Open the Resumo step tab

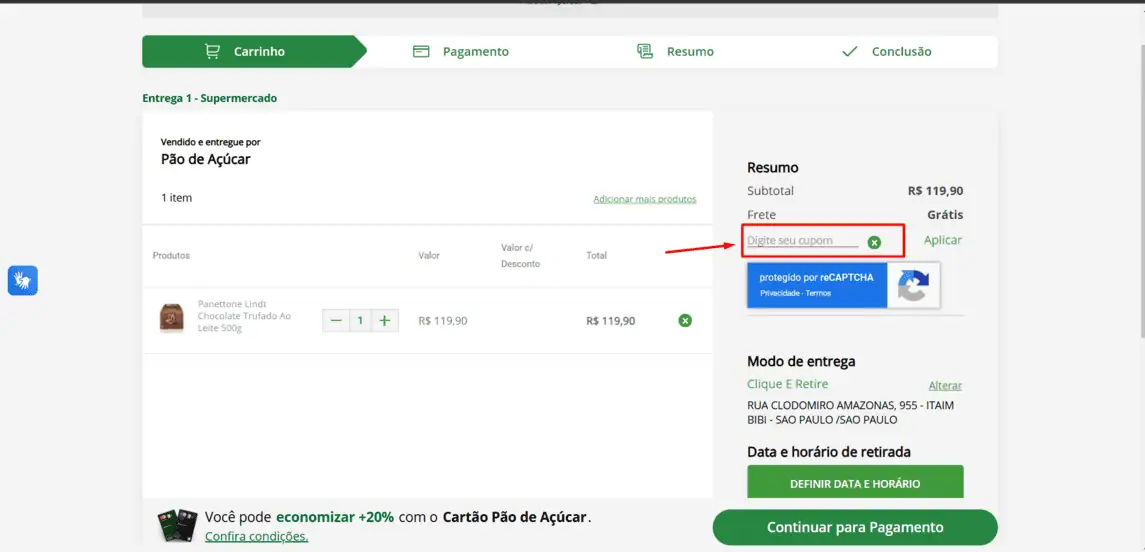click(675, 52)
